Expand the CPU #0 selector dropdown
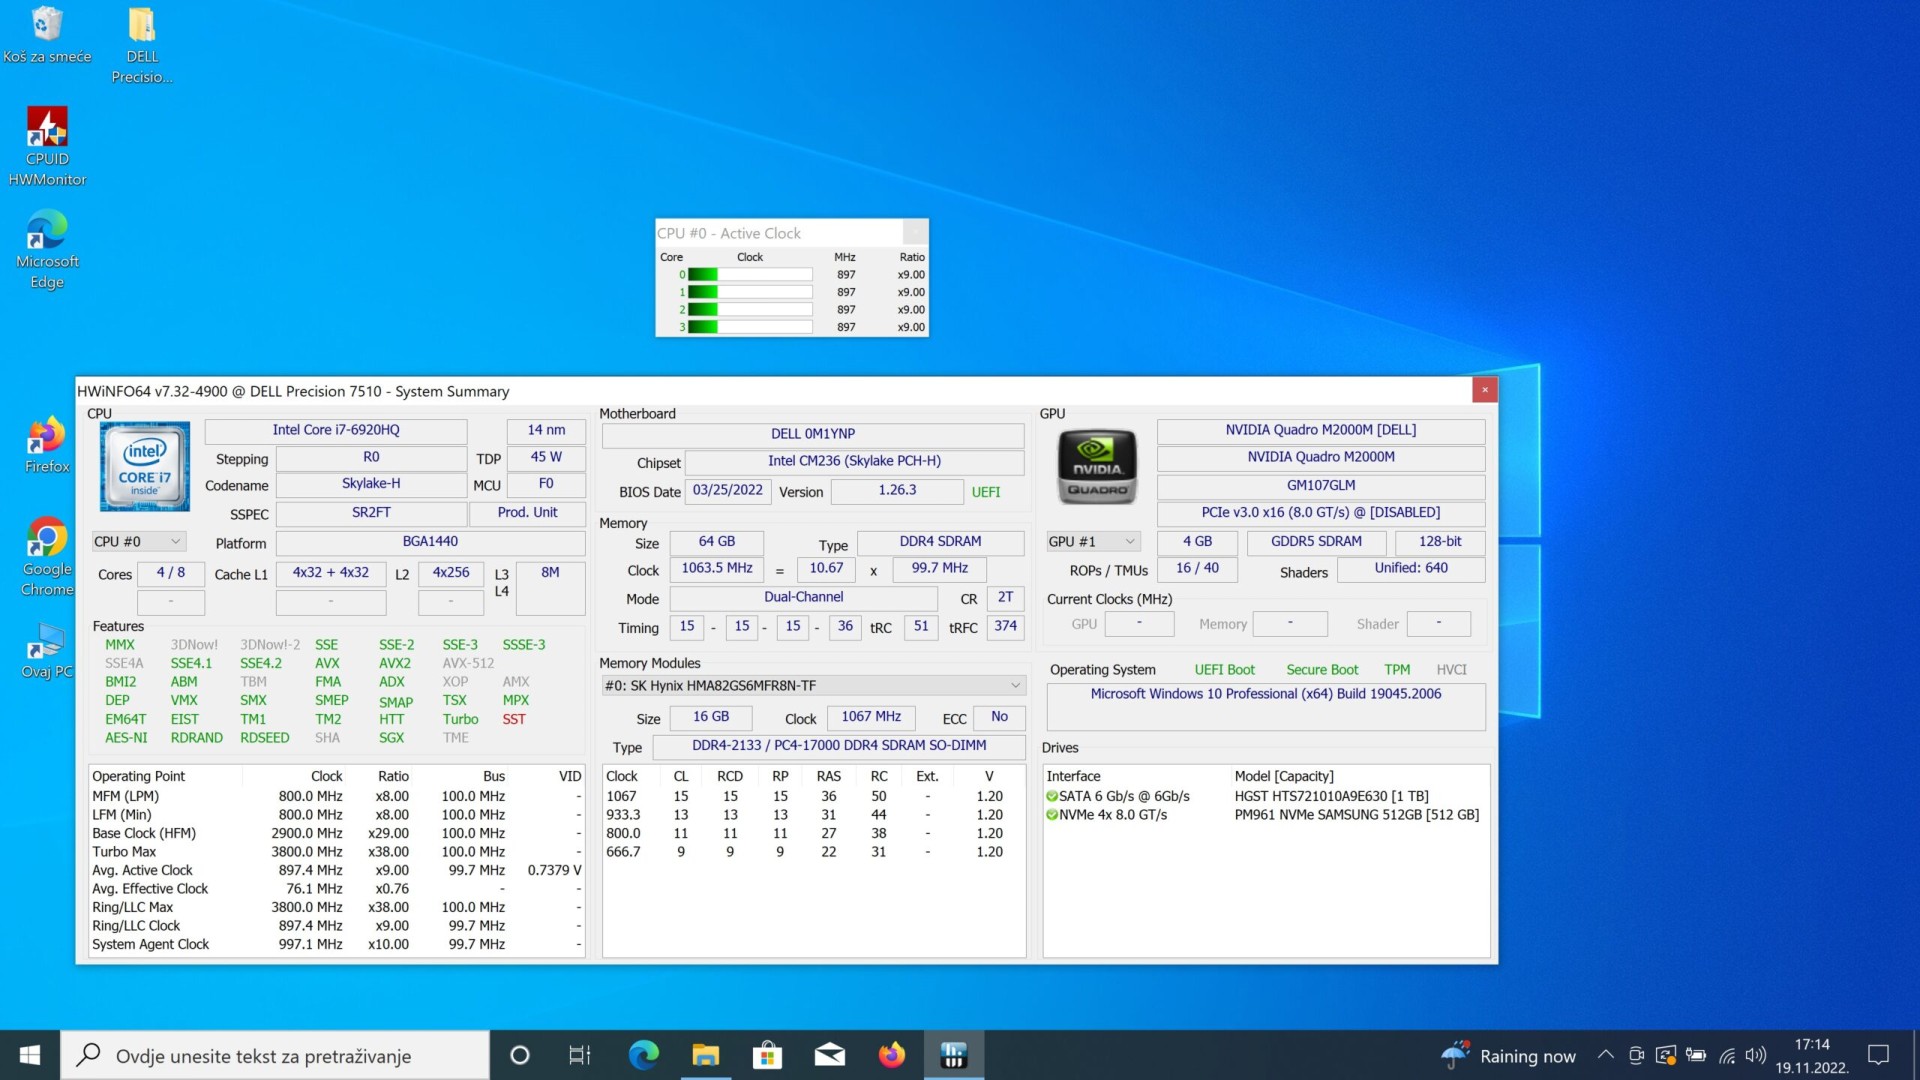Viewport: 1920px width, 1080px height. 138,541
